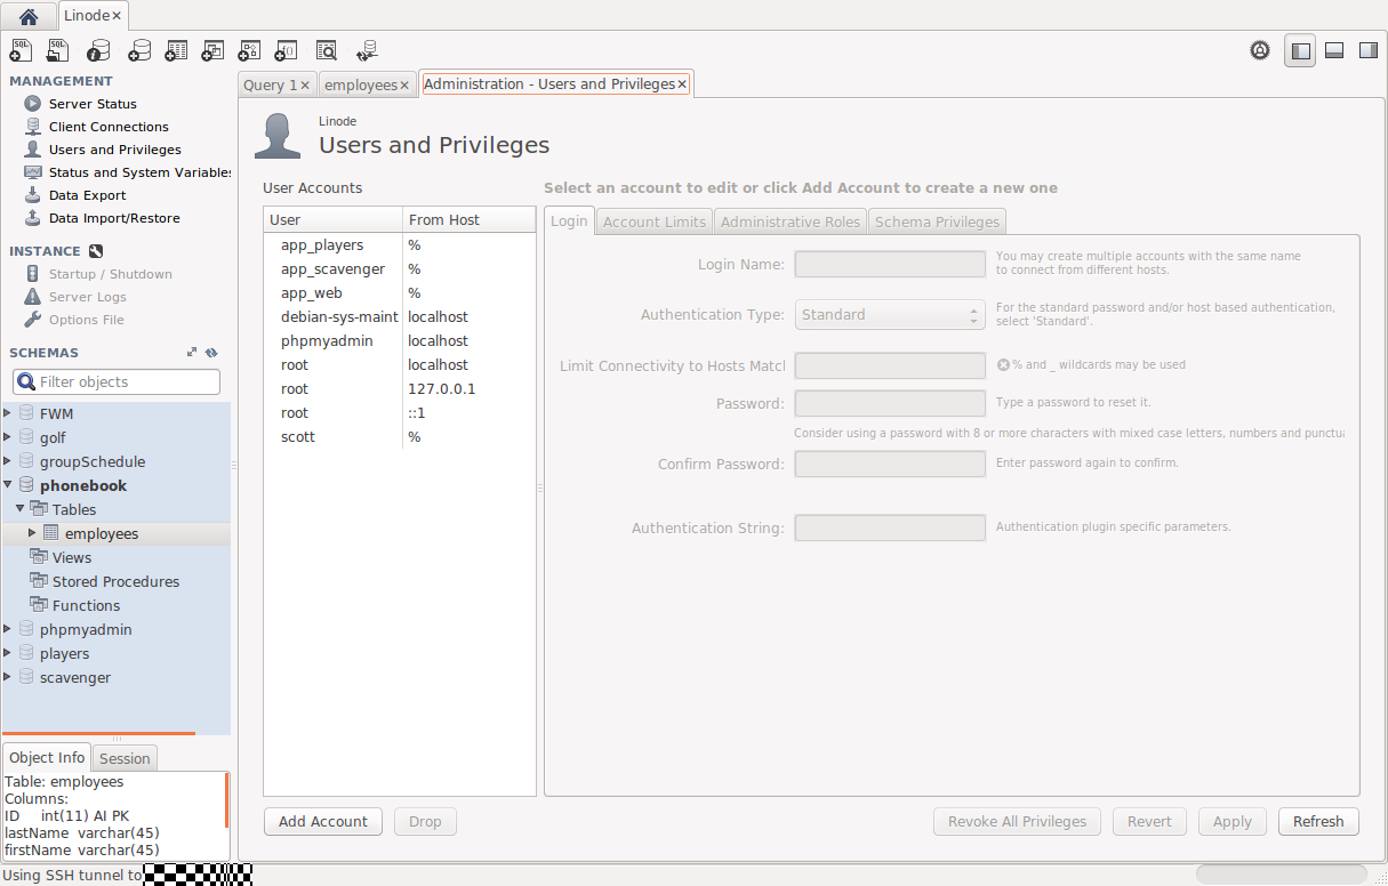This screenshot has height=886, width=1388.
Task: Open Workbench preferences via the gear icon
Action: [1259, 49]
